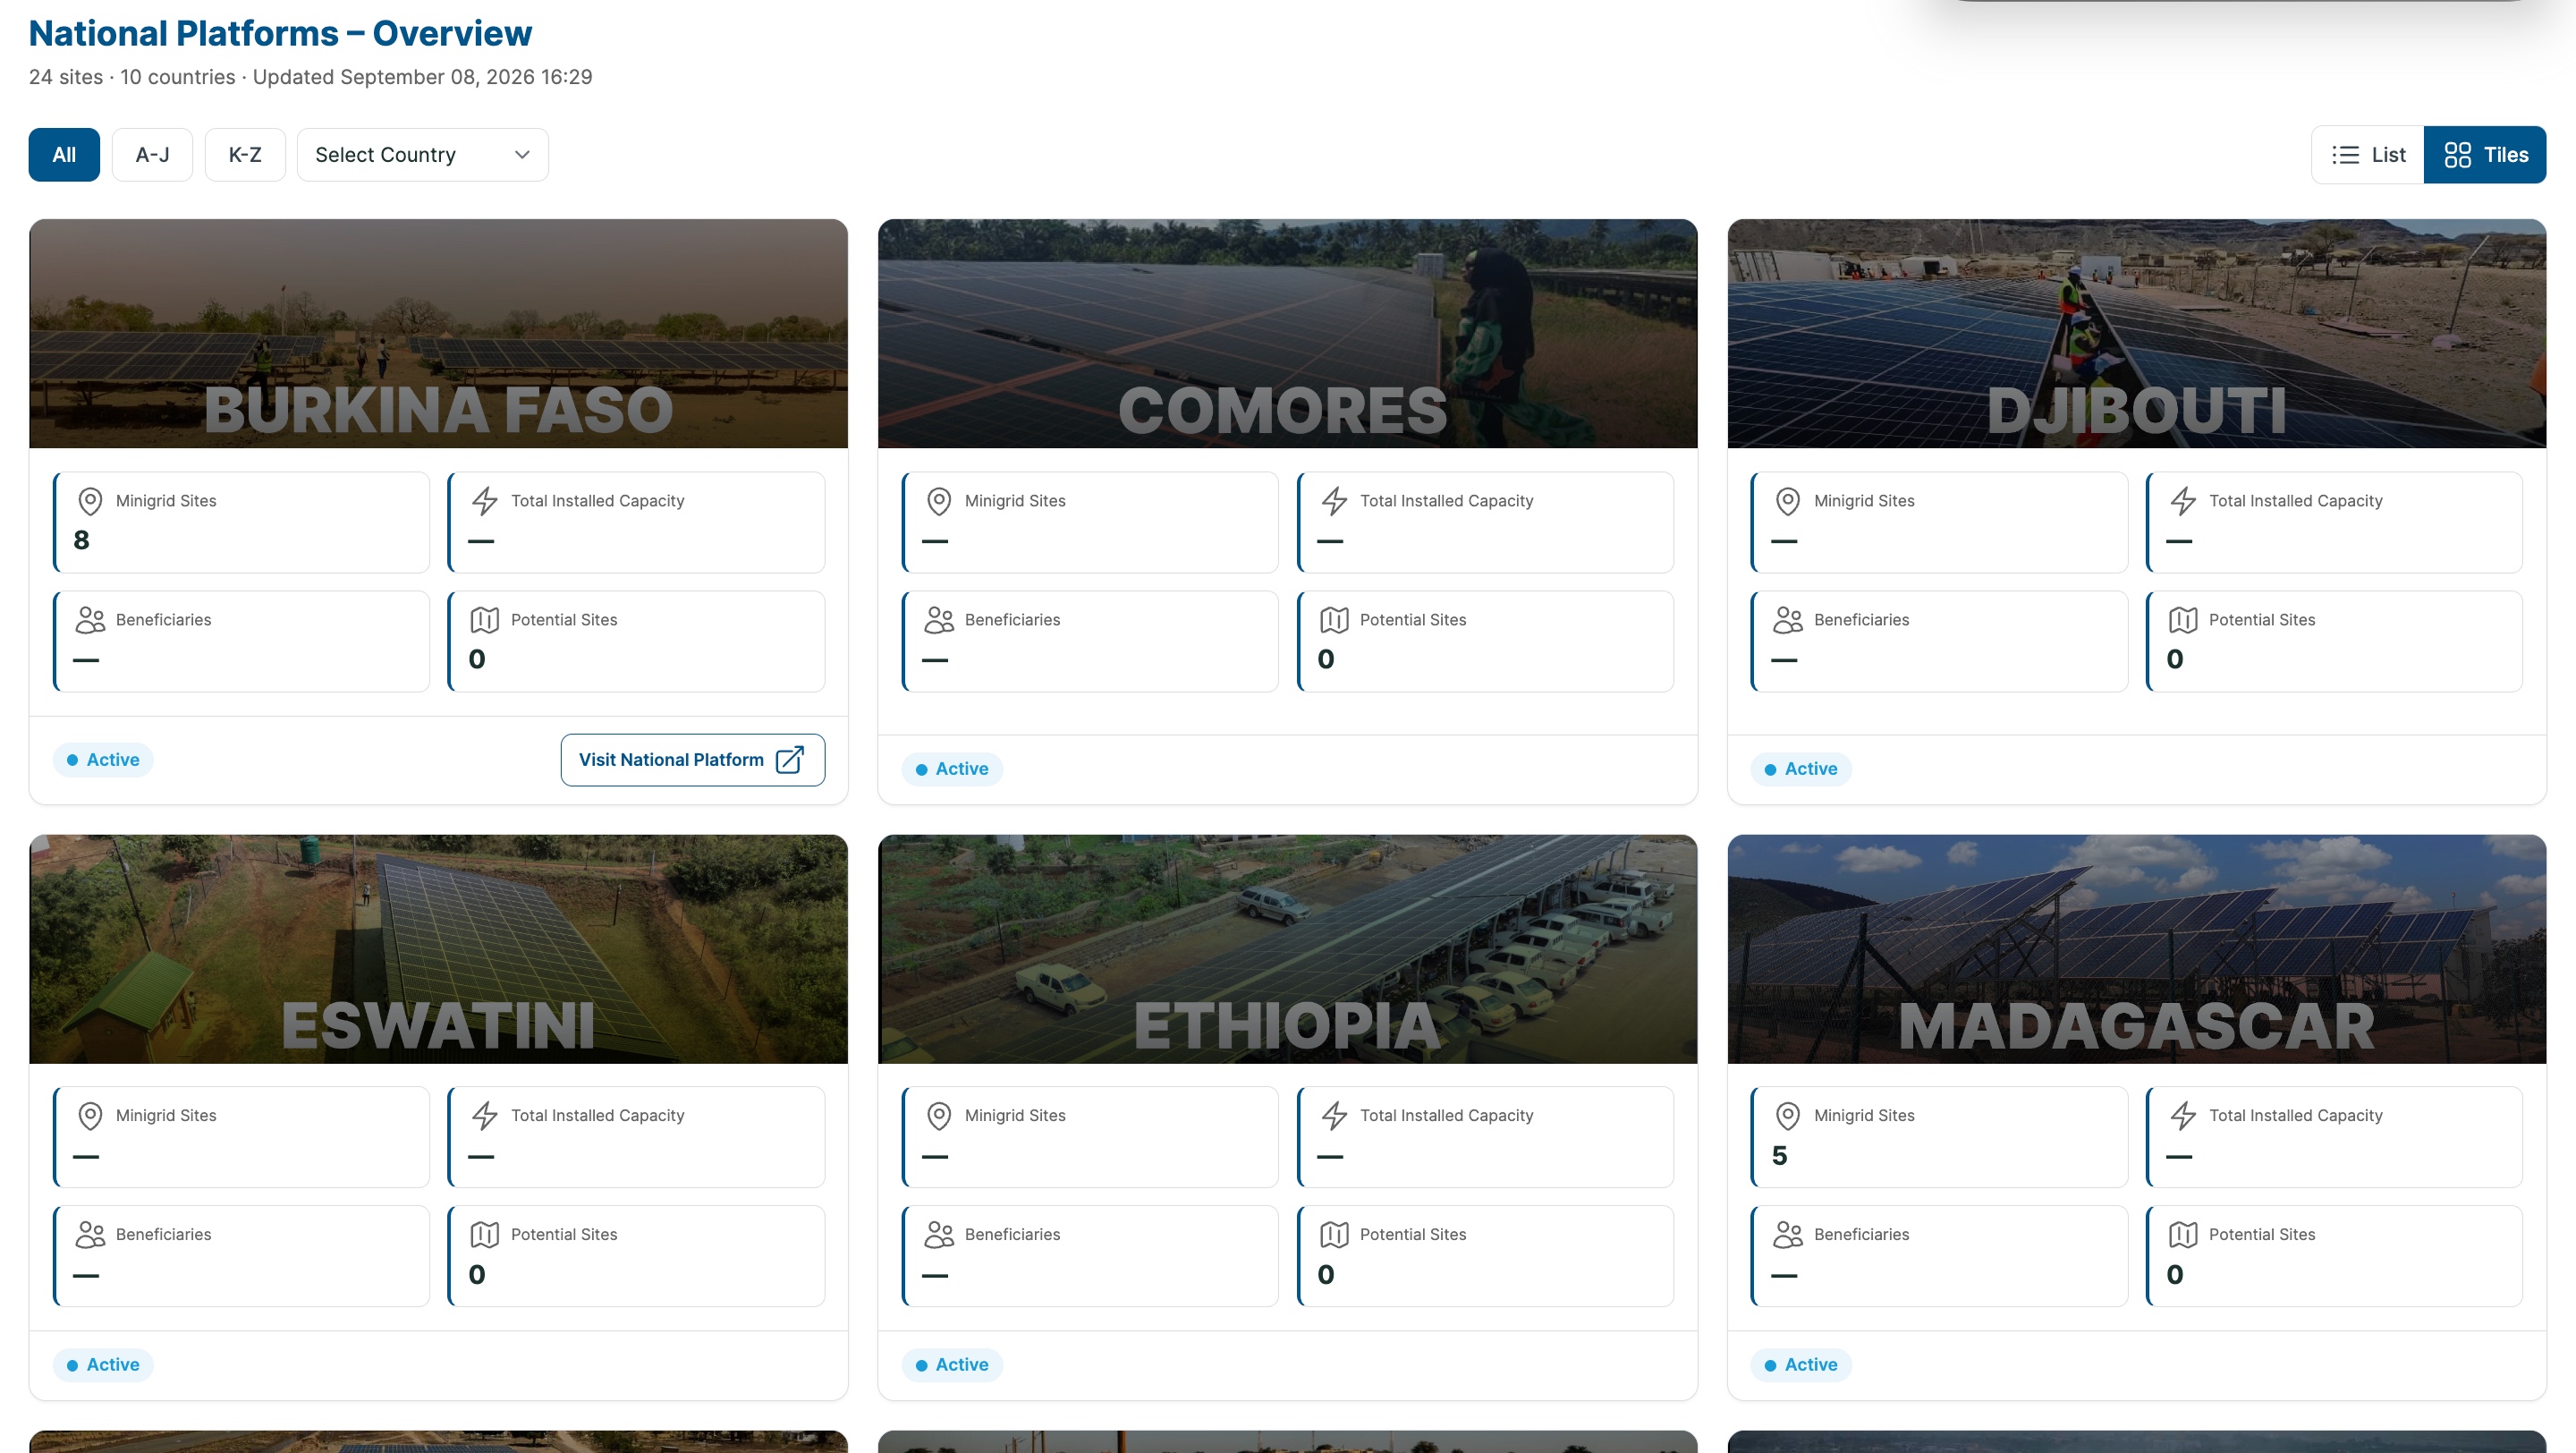The image size is (2576, 1453).
Task: Click Burkina Faso Beneficiaries people icon
Action: pyautogui.click(x=90, y=620)
